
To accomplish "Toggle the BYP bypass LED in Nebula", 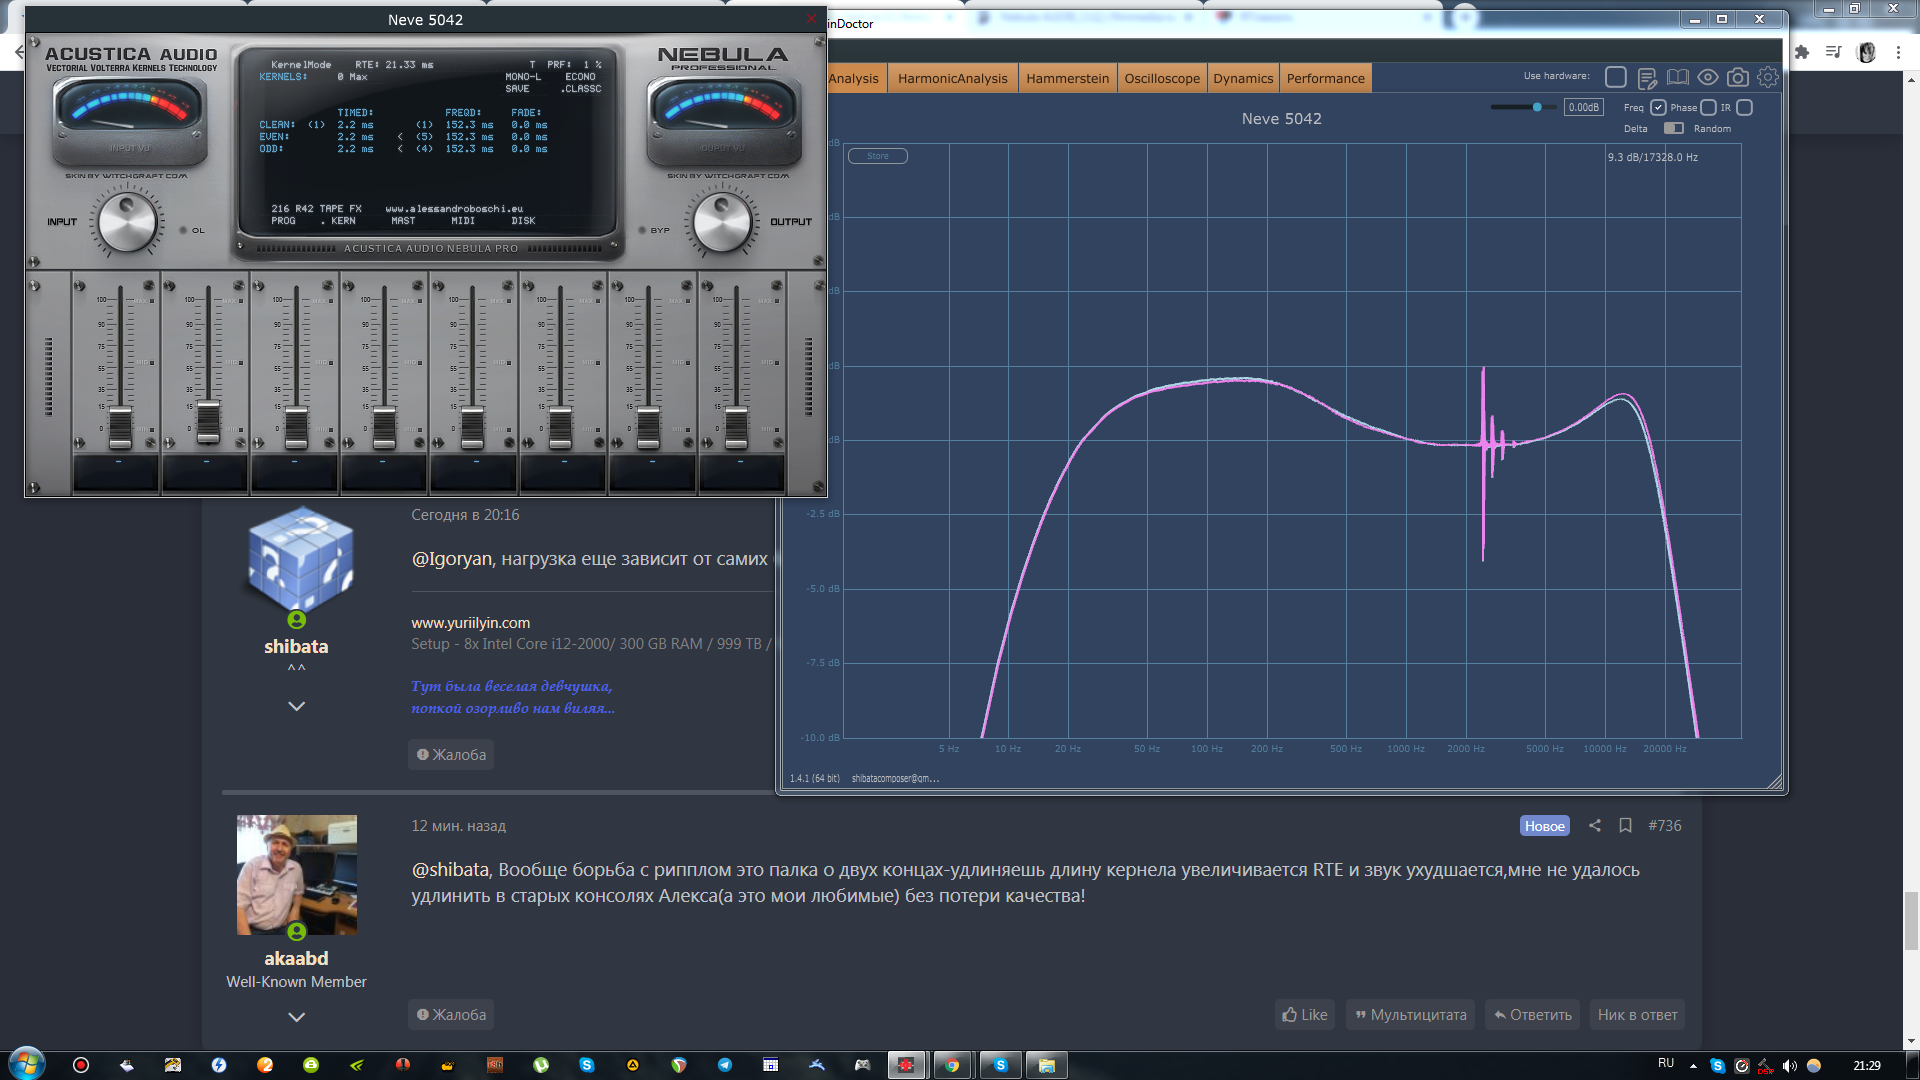I will [642, 230].
